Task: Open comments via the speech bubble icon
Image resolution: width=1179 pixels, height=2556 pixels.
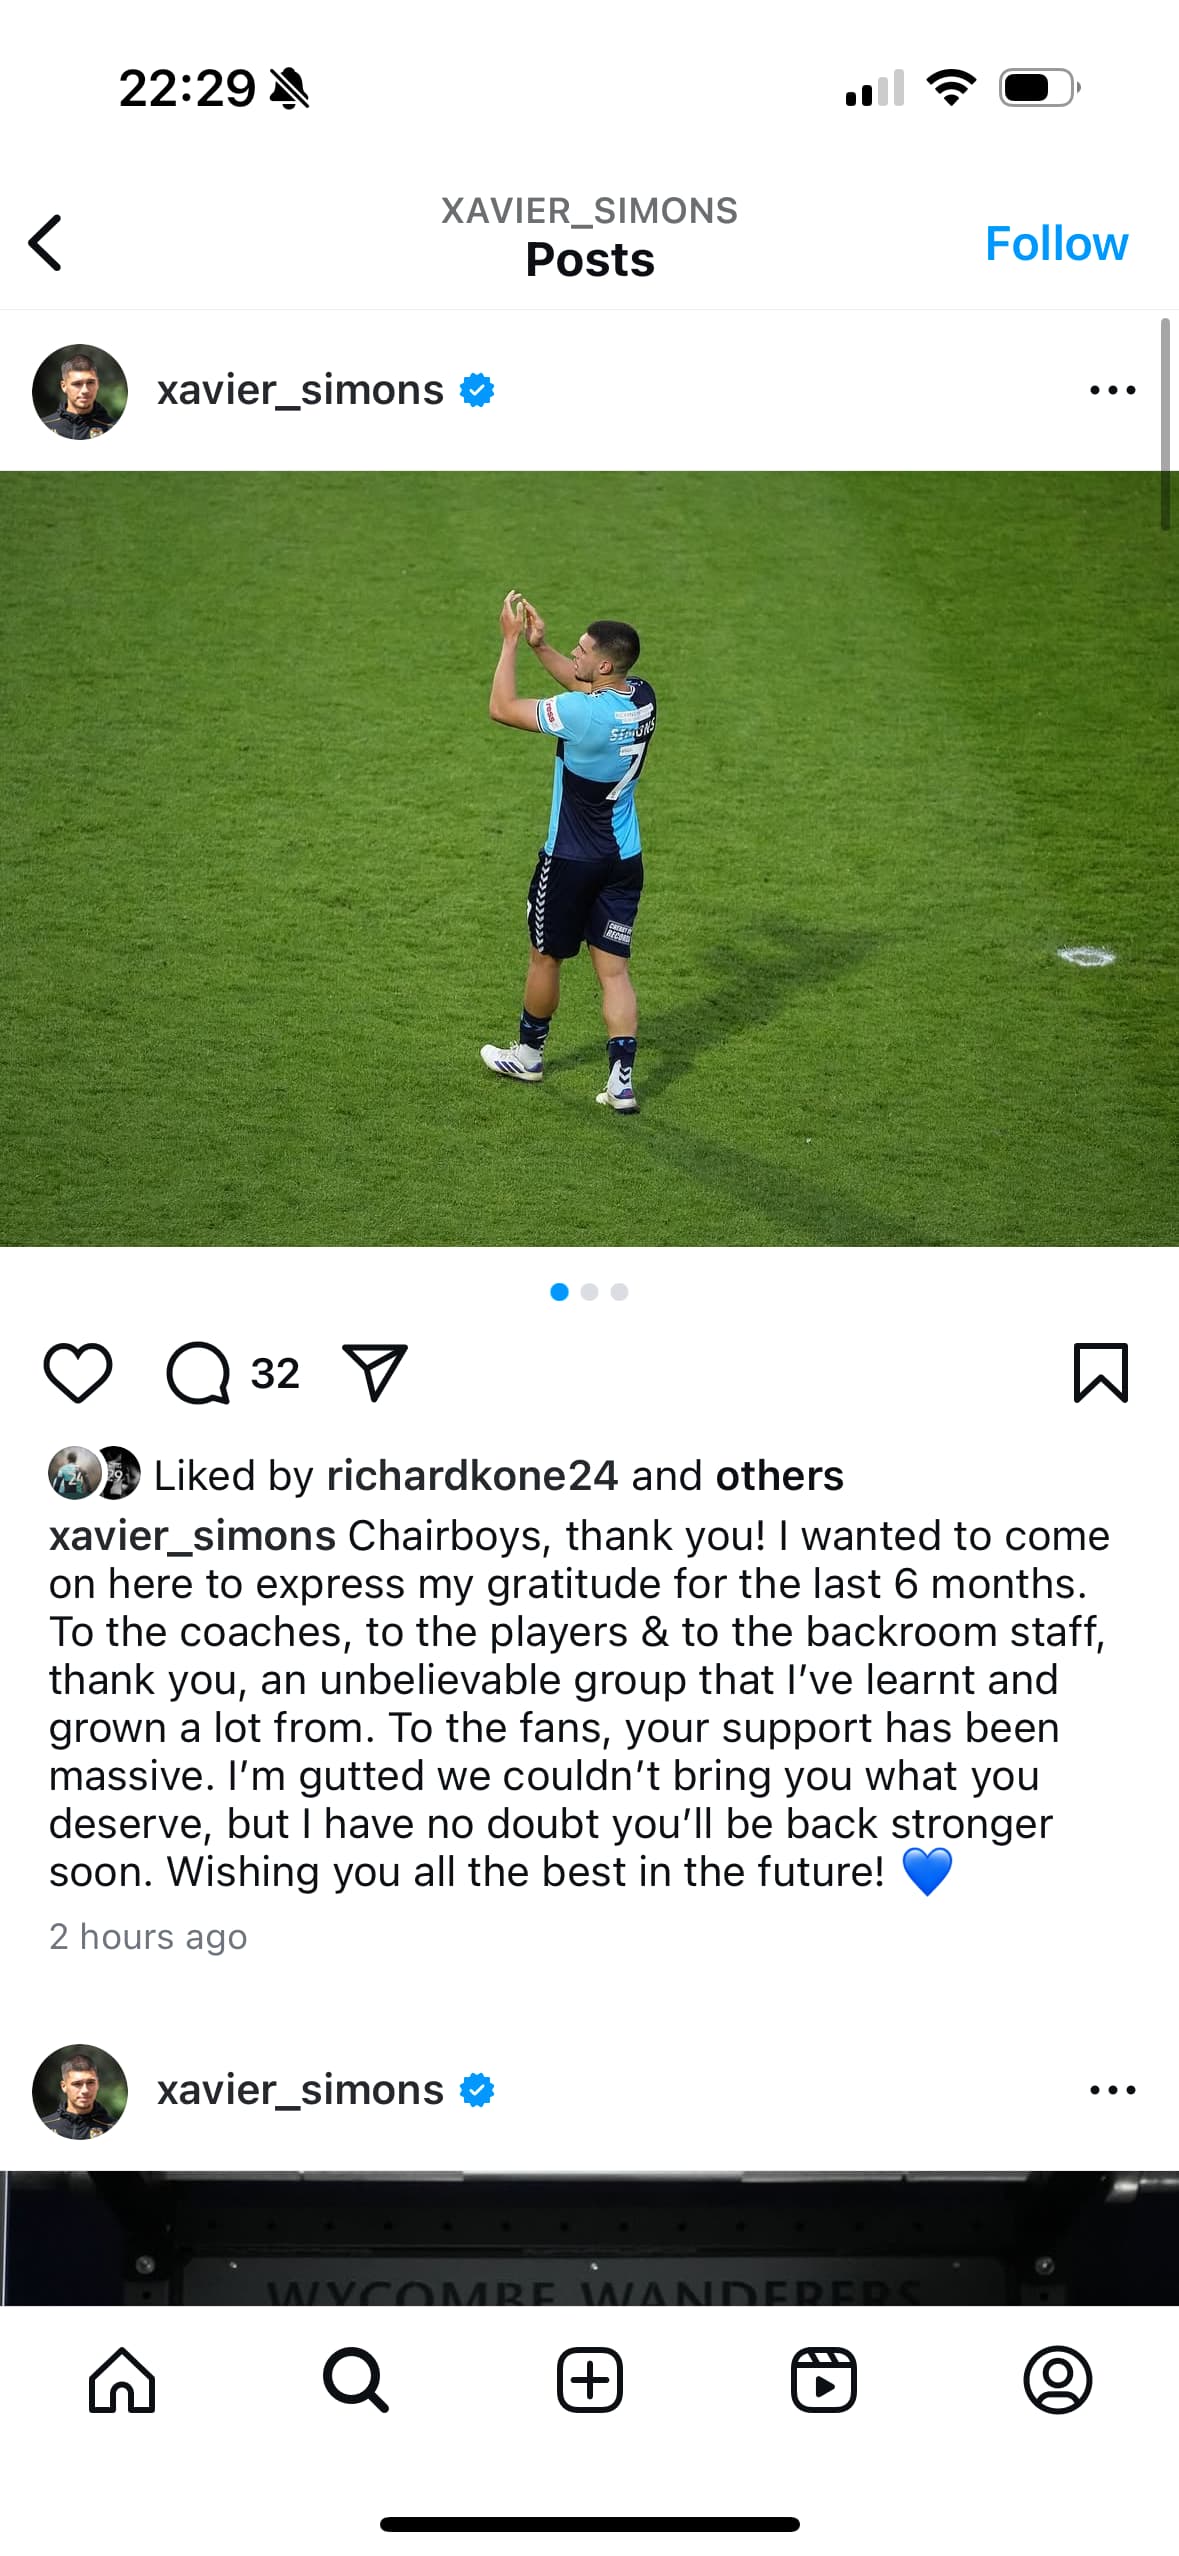Action: [x=198, y=1373]
